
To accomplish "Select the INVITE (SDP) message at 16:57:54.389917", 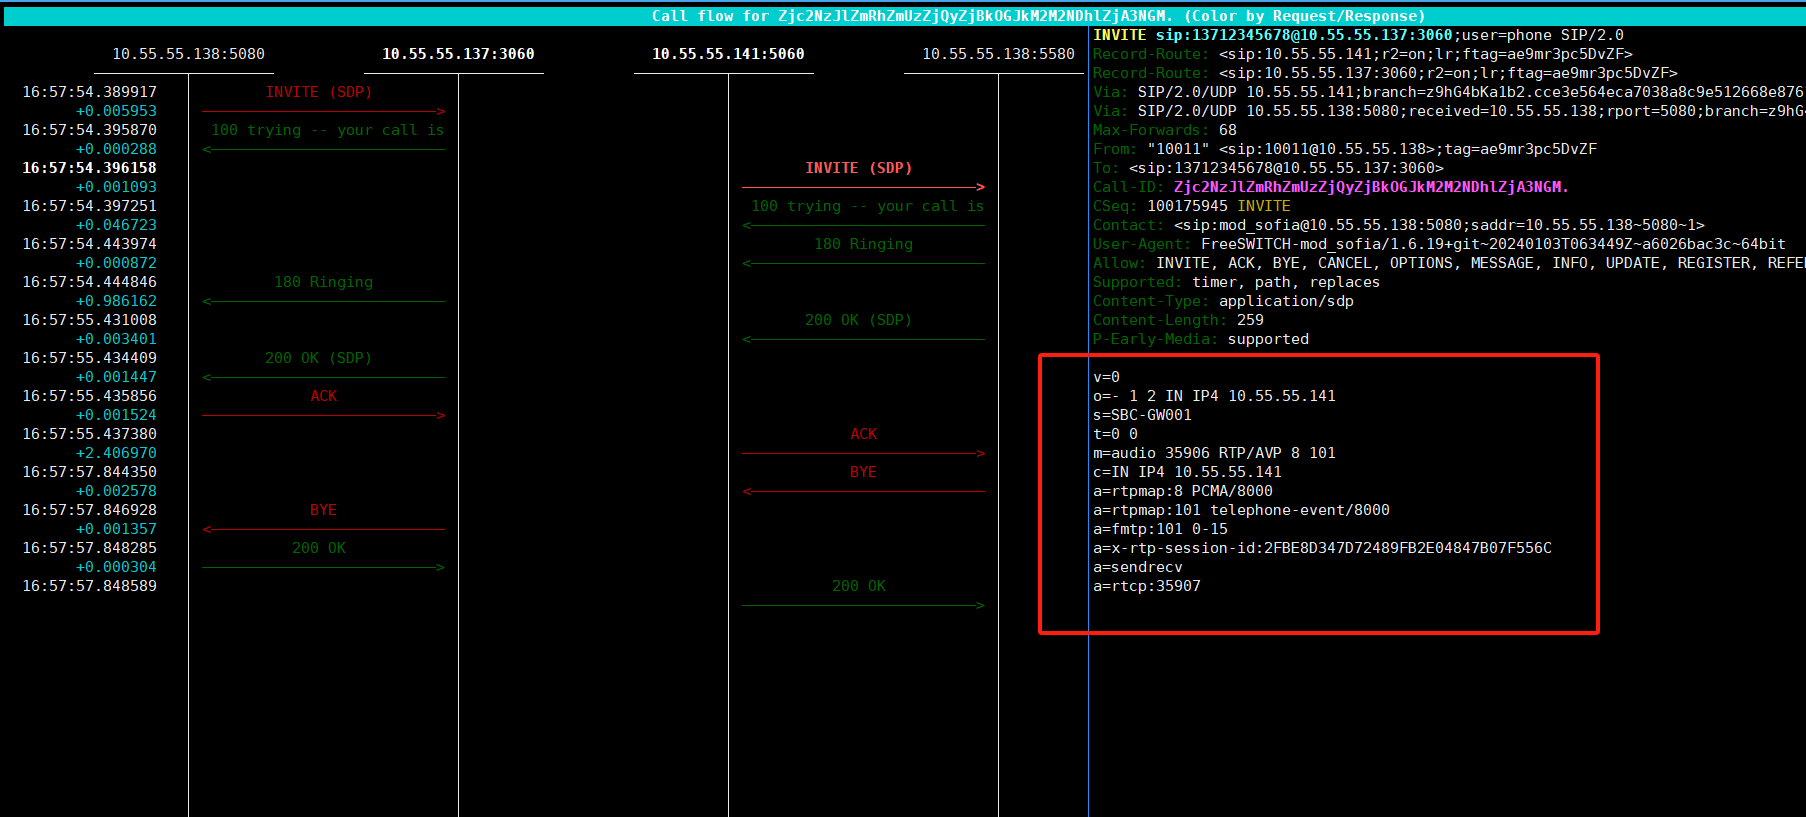I will [319, 92].
